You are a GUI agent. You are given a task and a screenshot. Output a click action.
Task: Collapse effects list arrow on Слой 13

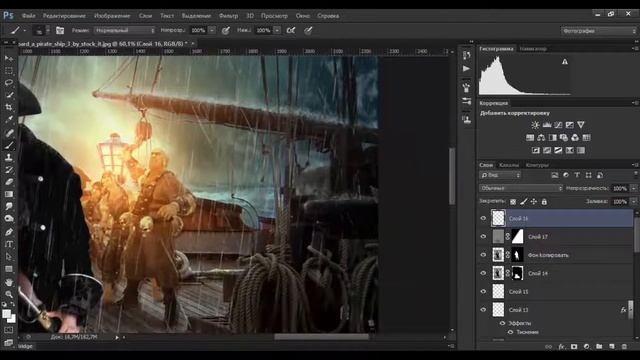coord(631,310)
